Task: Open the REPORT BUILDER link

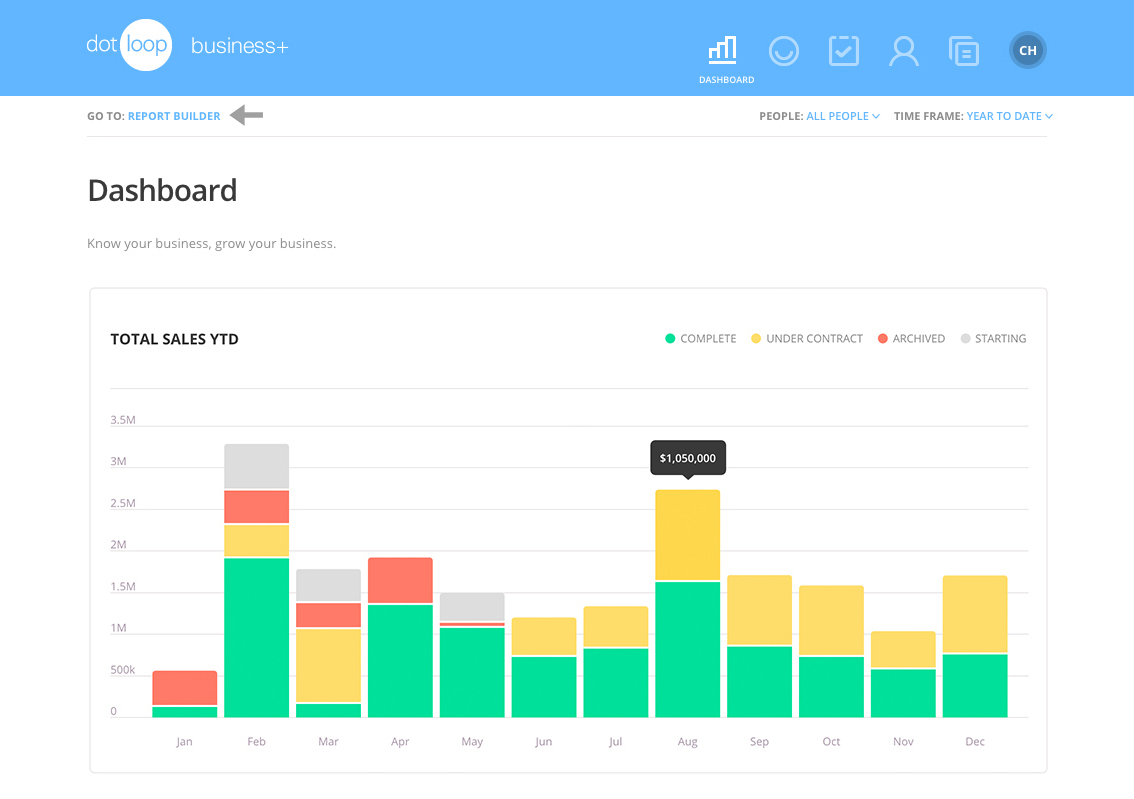Action: coord(174,115)
